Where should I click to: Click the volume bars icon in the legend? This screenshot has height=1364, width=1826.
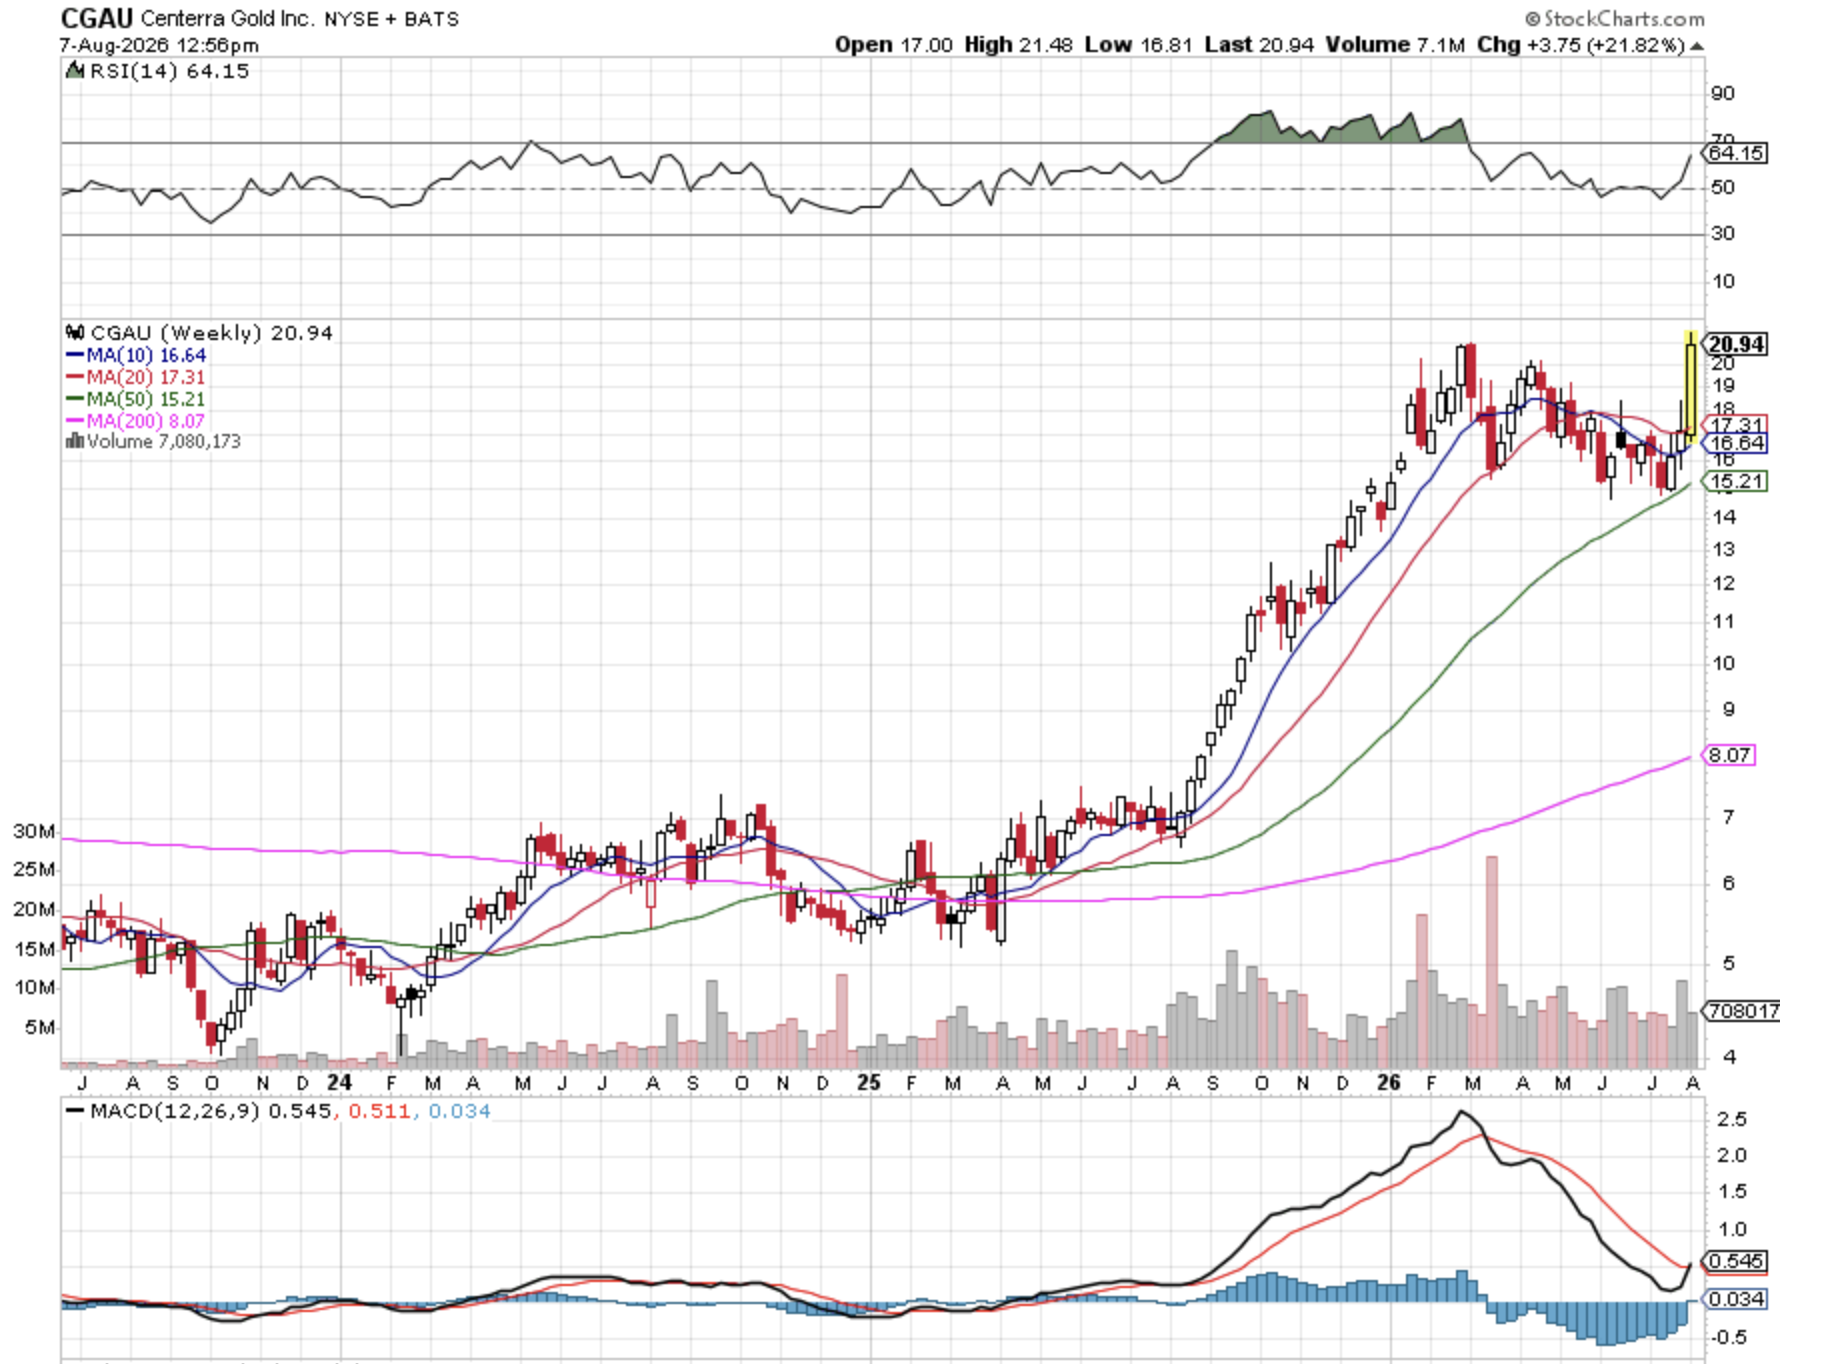(x=74, y=441)
